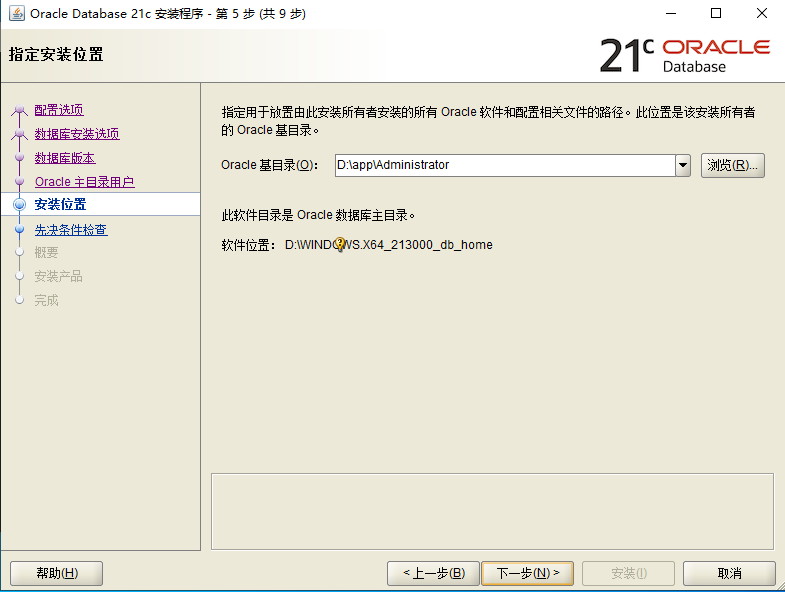Click in the Oracle 基目录 path field

pyautogui.click(x=505, y=165)
